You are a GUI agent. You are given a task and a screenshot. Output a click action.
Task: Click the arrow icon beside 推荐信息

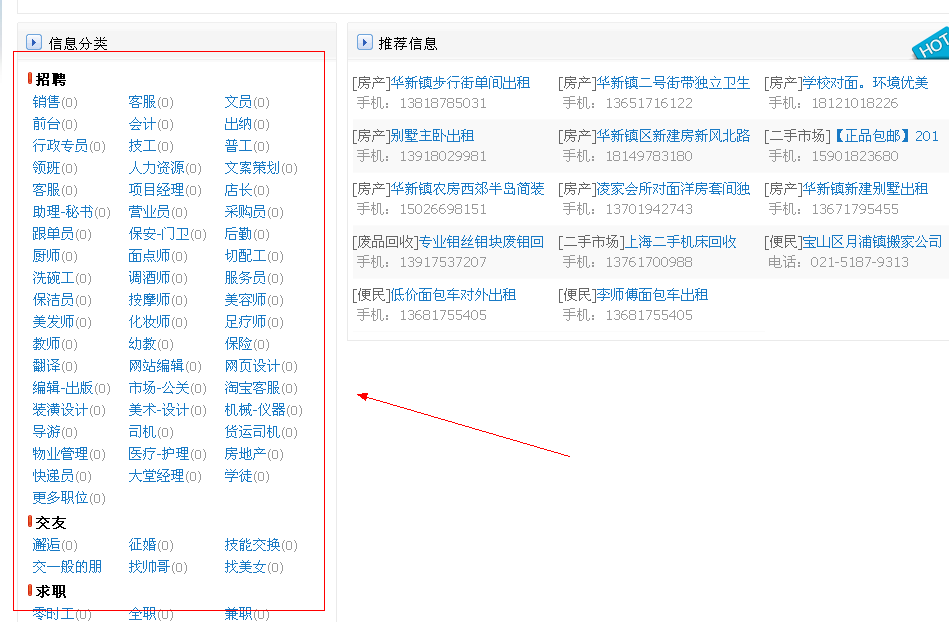click(x=365, y=43)
